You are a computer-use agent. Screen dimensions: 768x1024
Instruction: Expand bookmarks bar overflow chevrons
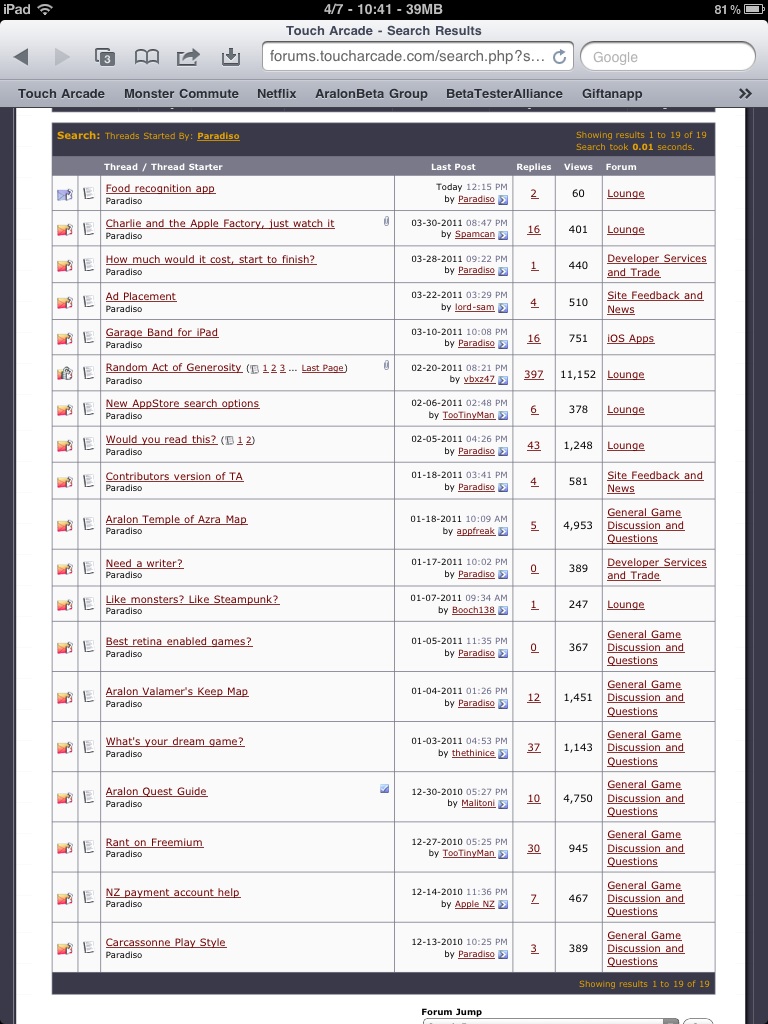click(x=745, y=93)
